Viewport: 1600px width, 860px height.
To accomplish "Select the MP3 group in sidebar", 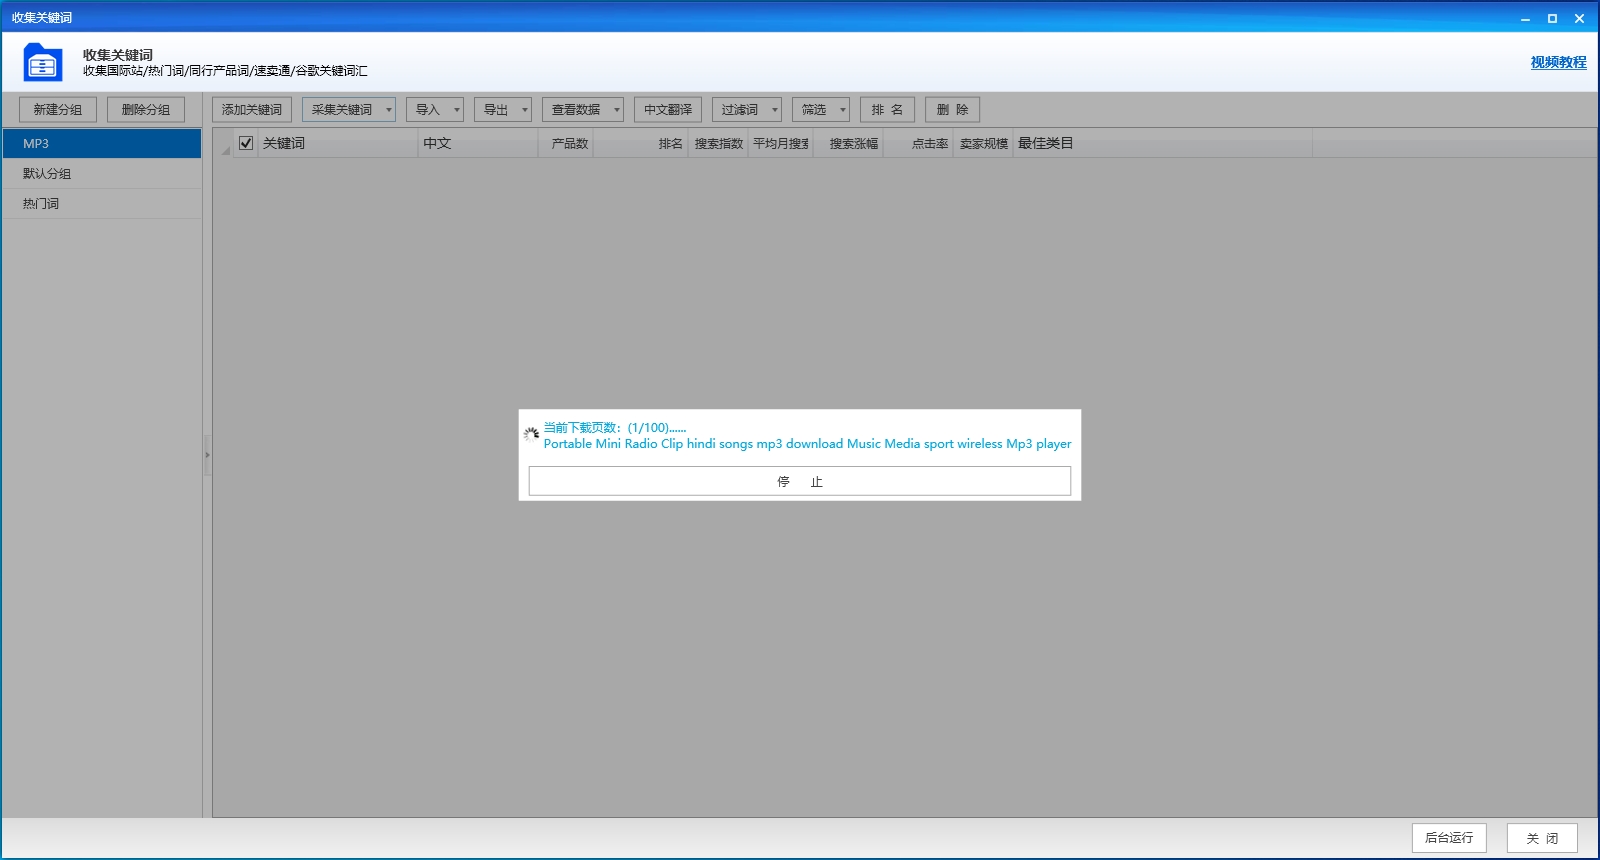I will click(102, 143).
